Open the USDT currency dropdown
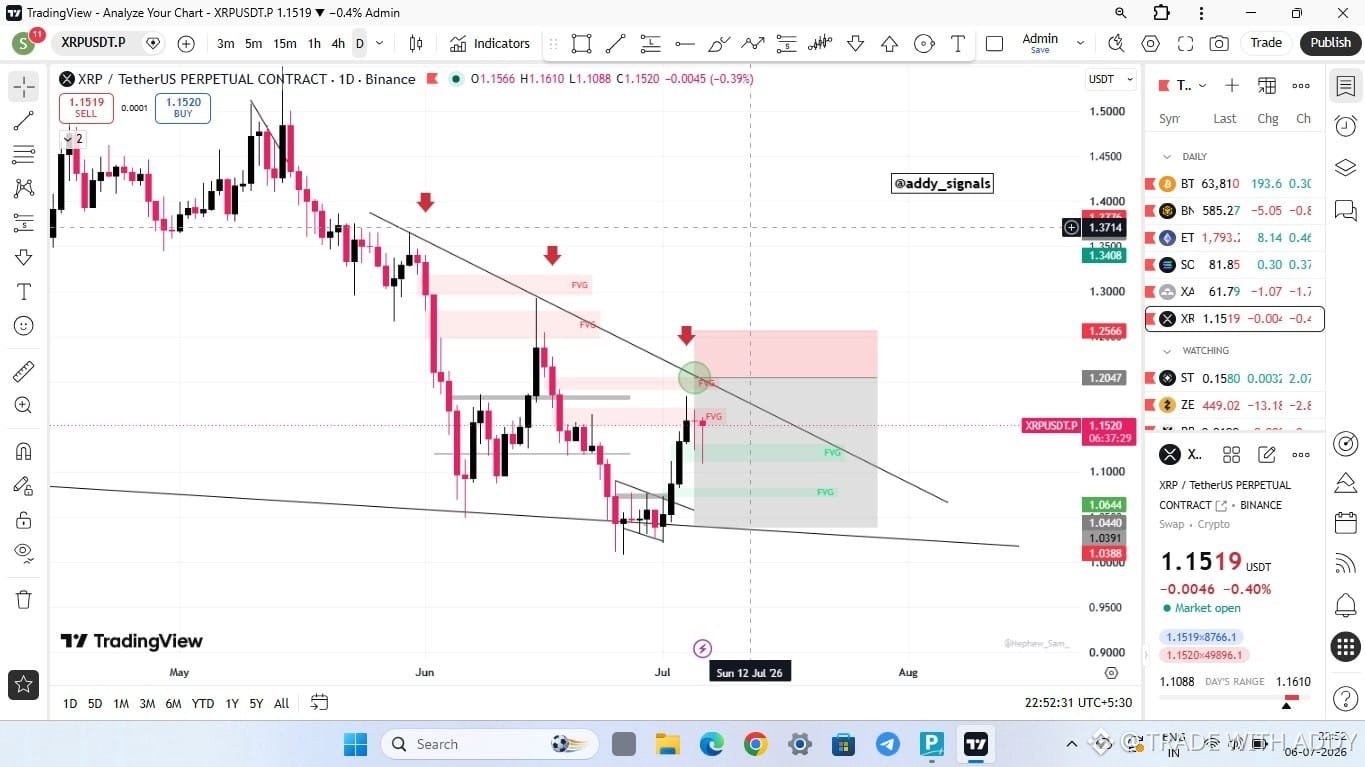Image resolution: width=1365 pixels, height=767 pixels. [1111, 79]
